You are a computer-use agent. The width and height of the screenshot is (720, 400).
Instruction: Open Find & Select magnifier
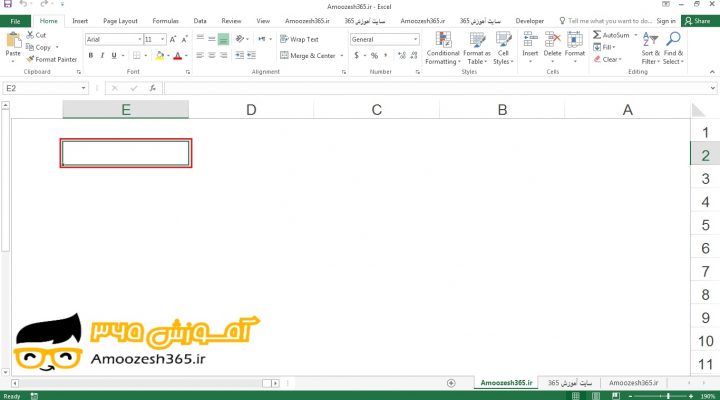pos(673,48)
